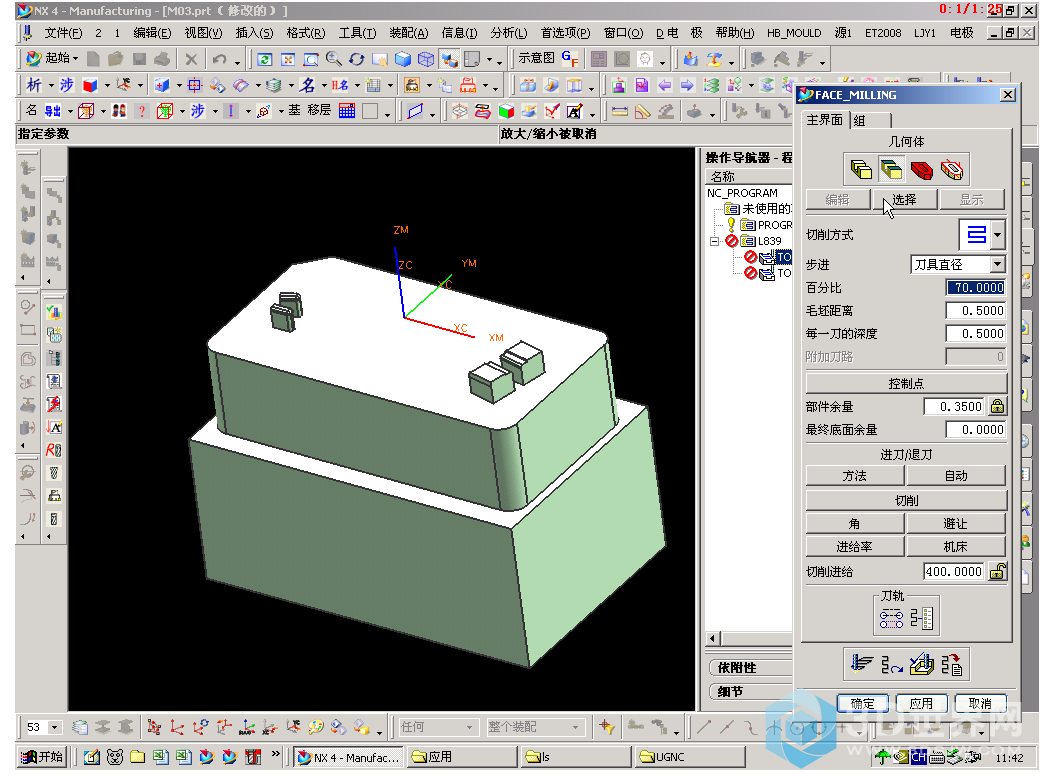Click the Zoom in/out magnifier icon
This screenshot has width=1048, height=782.
[334, 59]
